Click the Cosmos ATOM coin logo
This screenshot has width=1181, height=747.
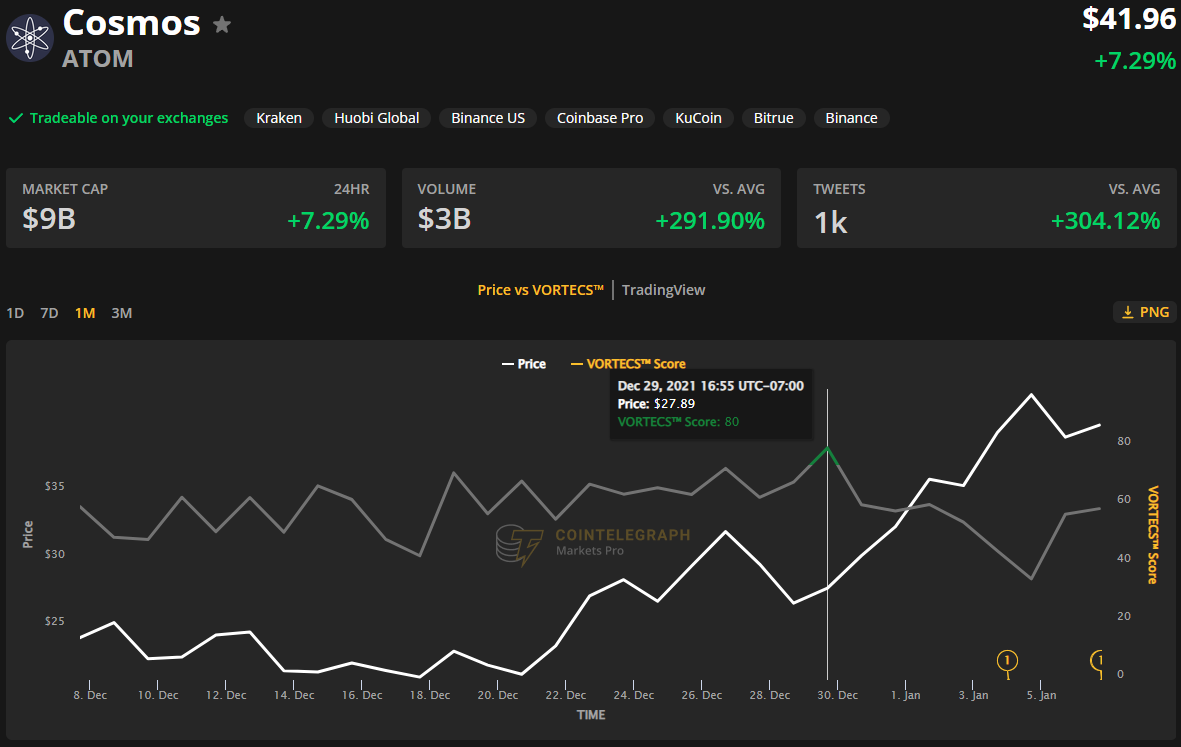[x=30, y=38]
